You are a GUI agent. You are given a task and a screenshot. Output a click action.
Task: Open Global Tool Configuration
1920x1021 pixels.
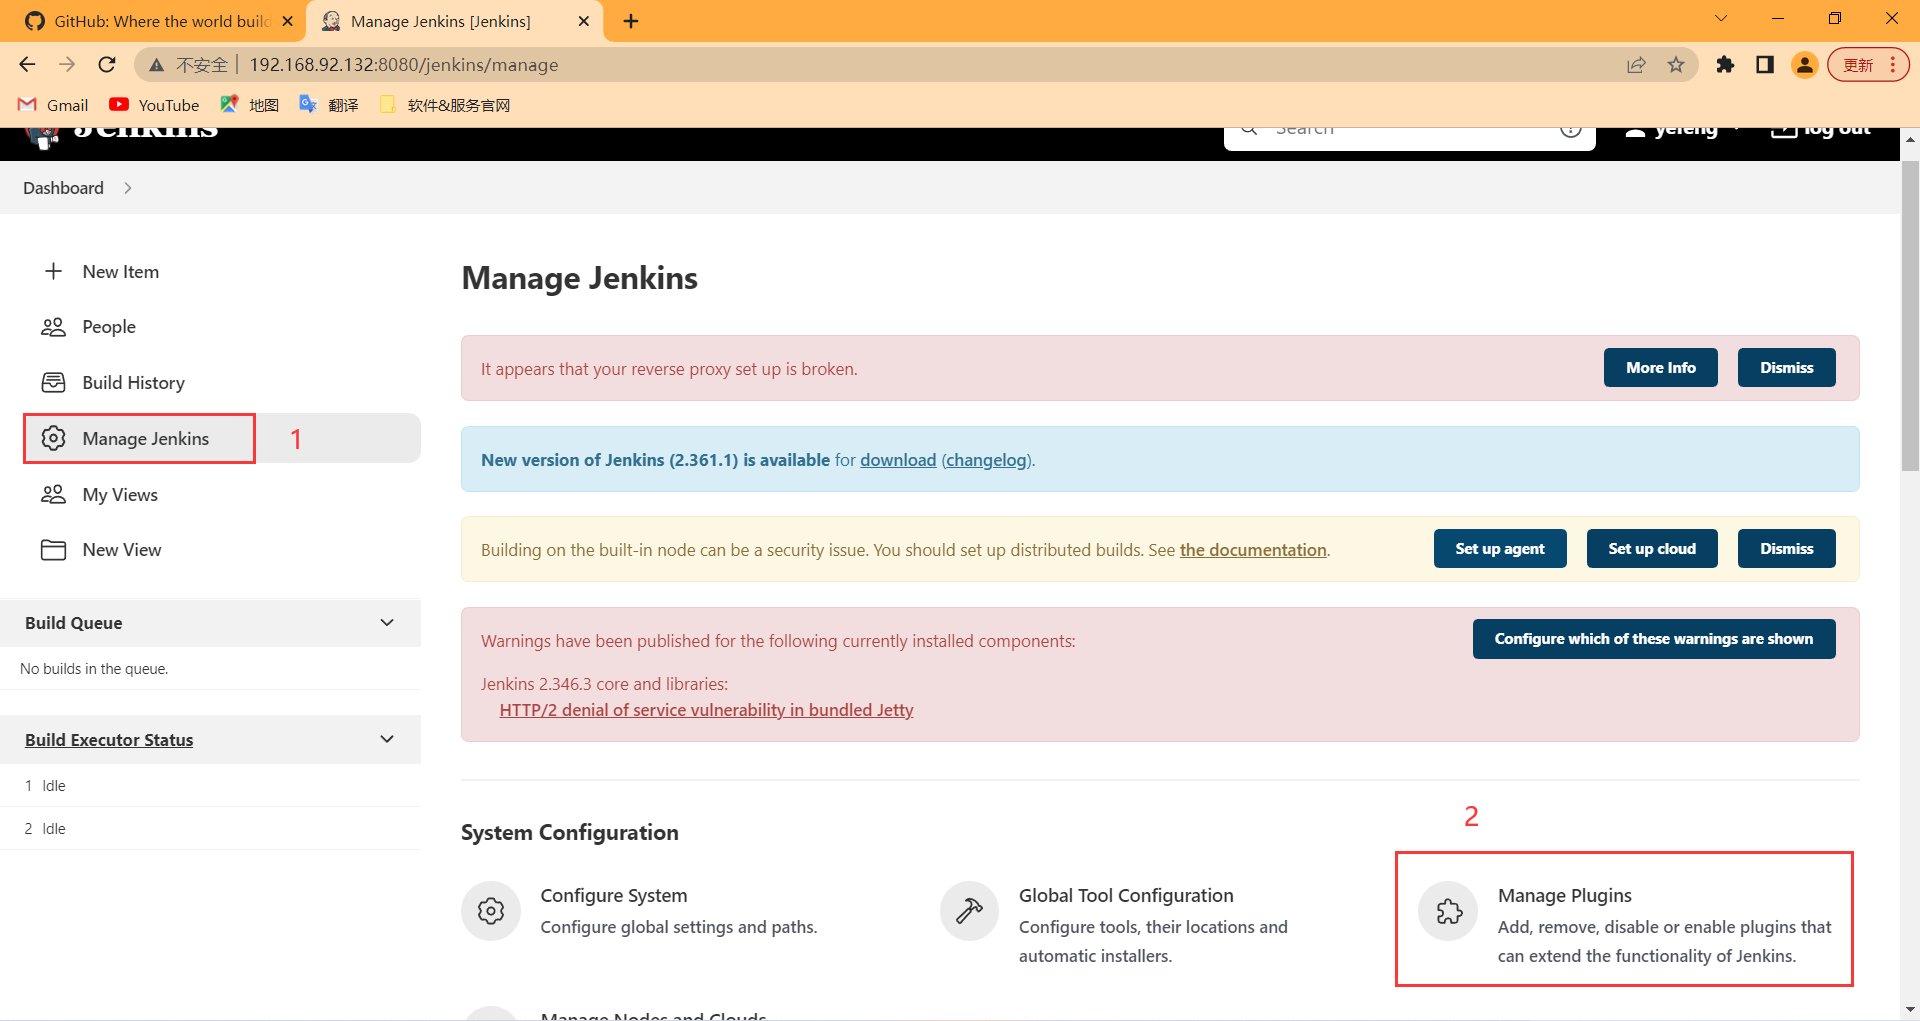point(1126,895)
